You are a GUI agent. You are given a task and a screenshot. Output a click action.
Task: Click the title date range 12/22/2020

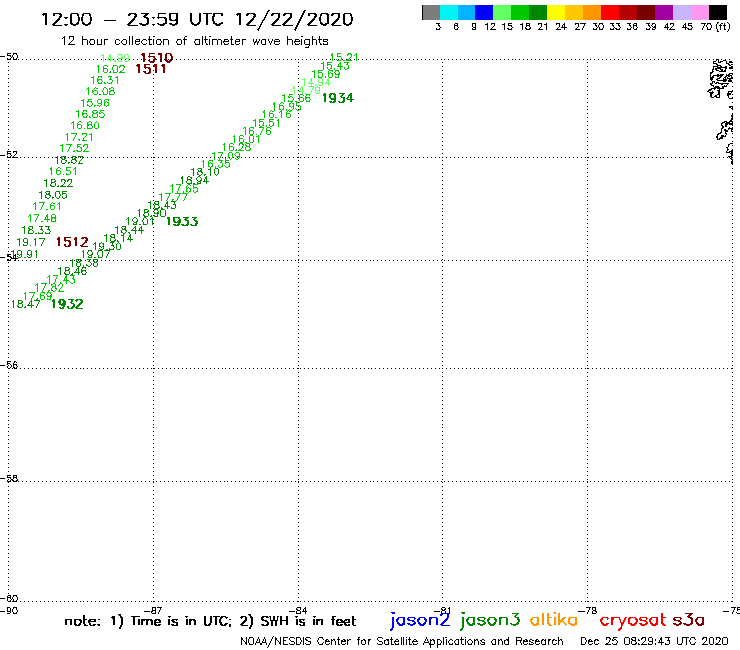(x=294, y=19)
